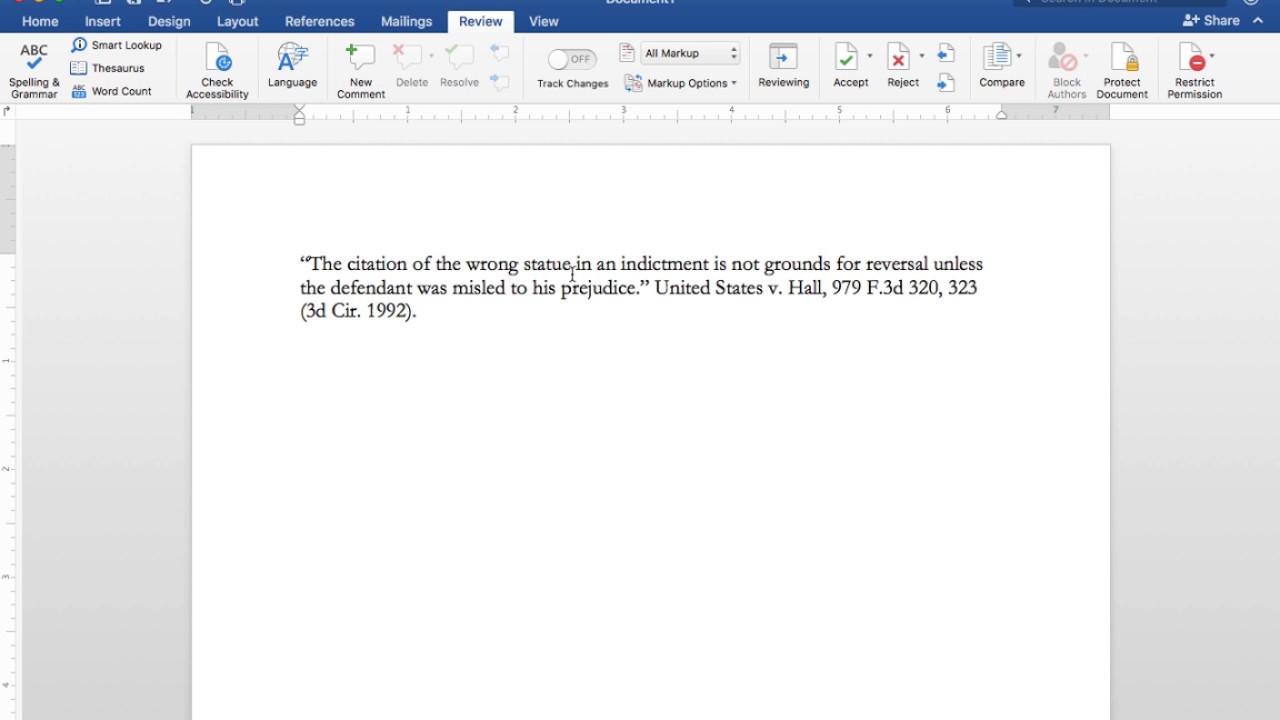
Task: Accept the current change
Action: [x=846, y=66]
